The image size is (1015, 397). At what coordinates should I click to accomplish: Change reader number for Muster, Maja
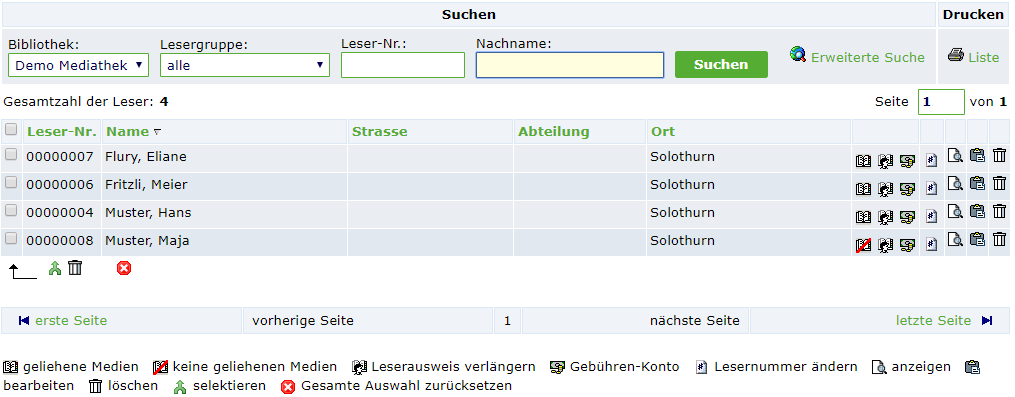point(931,245)
